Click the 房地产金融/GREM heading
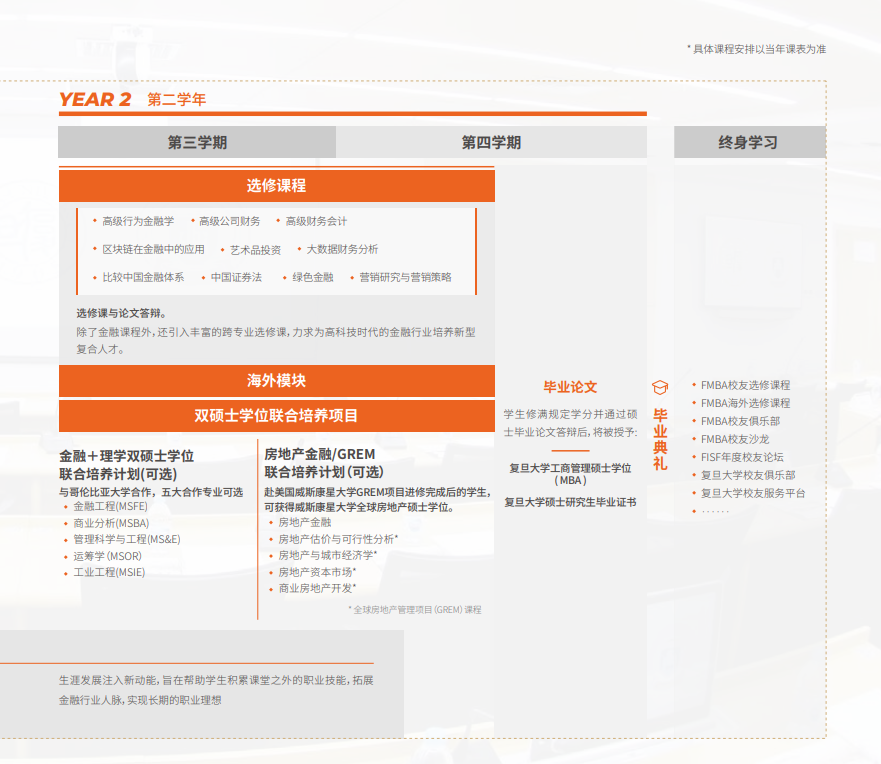The height and width of the screenshot is (764, 881). (x=320, y=454)
